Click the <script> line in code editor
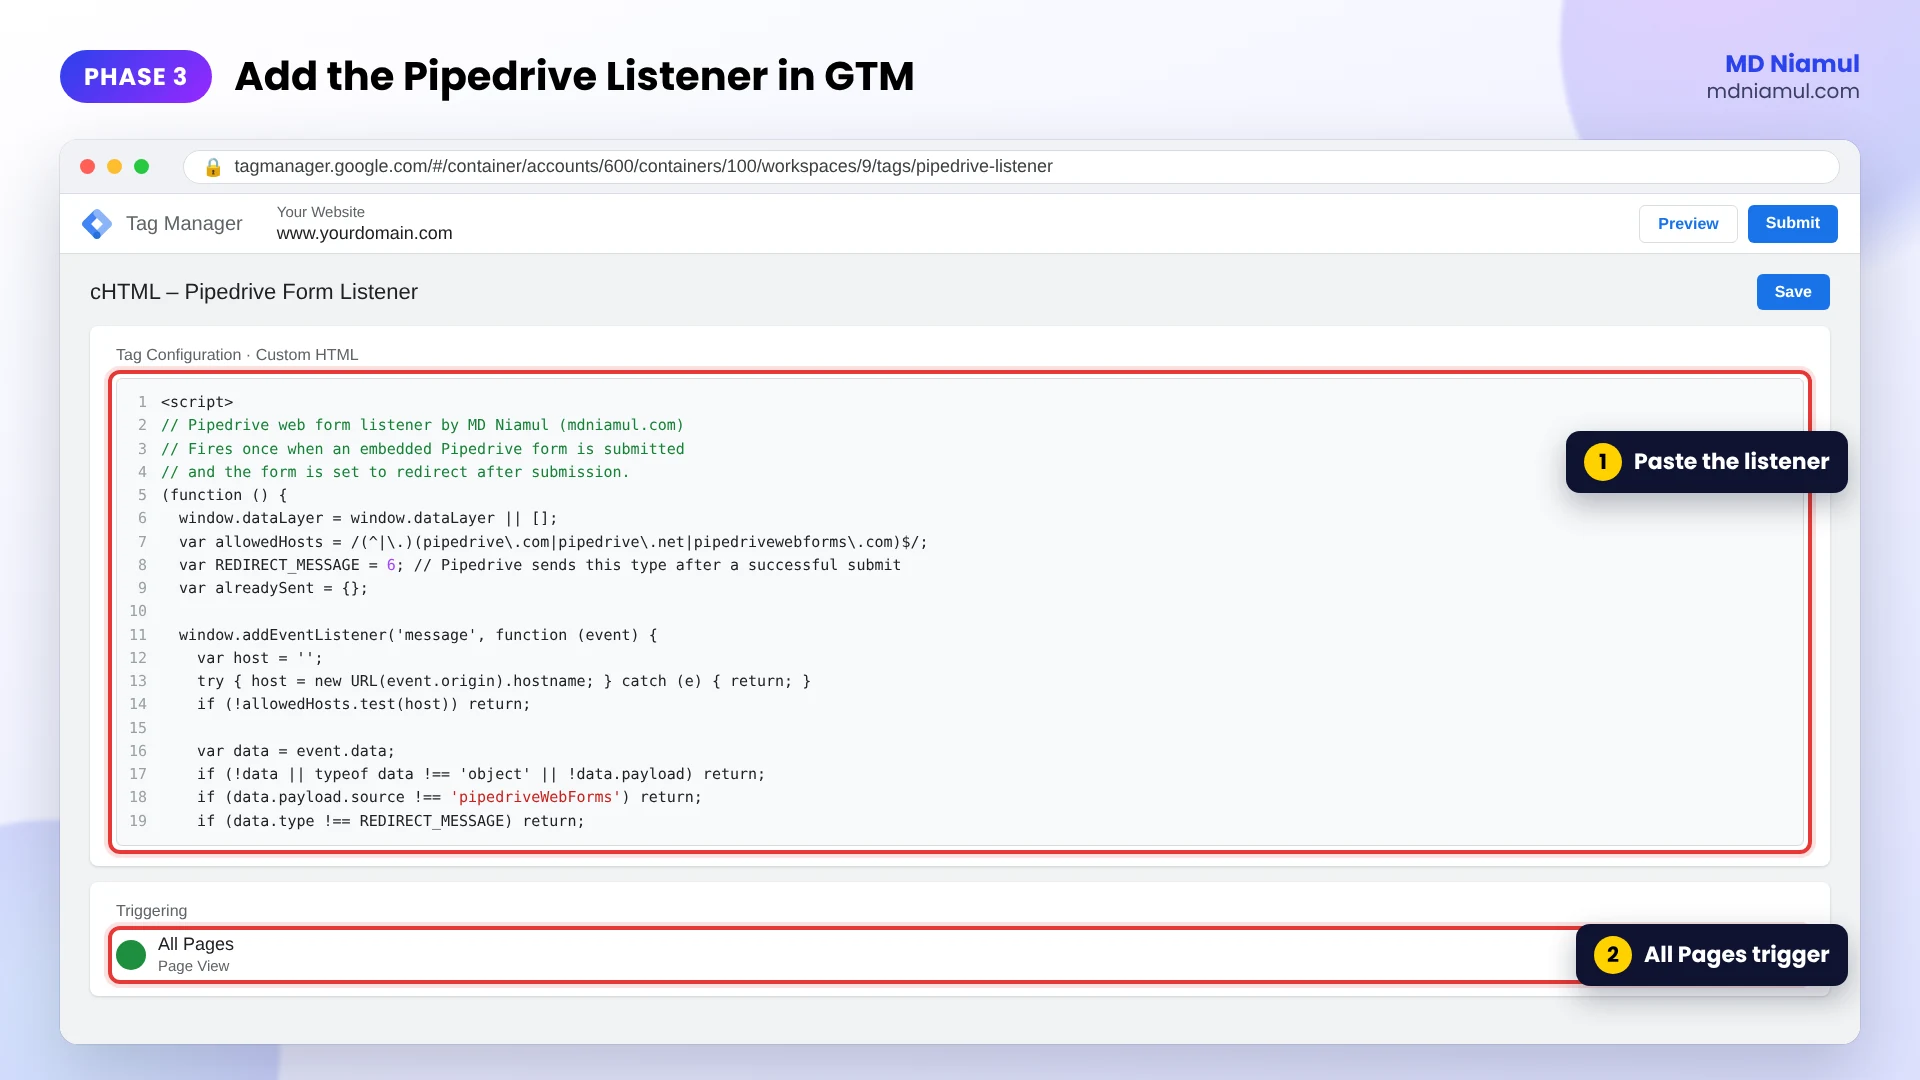This screenshot has width=1920, height=1080. coord(197,402)
